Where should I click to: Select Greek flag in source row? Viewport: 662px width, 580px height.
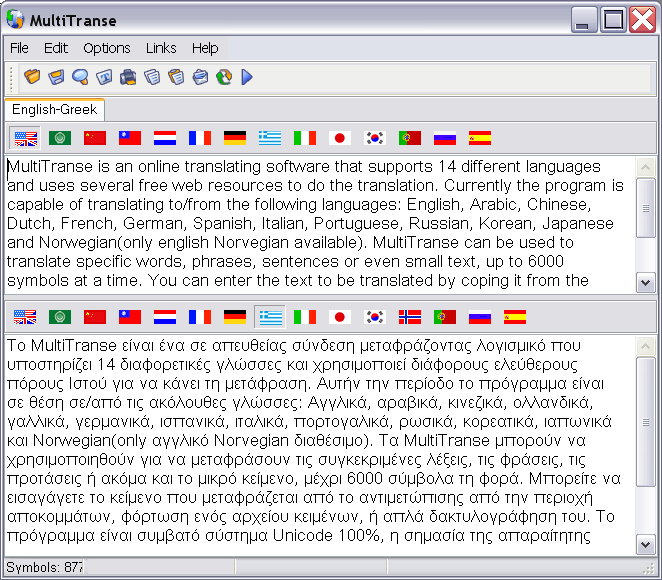coord(270,138)
